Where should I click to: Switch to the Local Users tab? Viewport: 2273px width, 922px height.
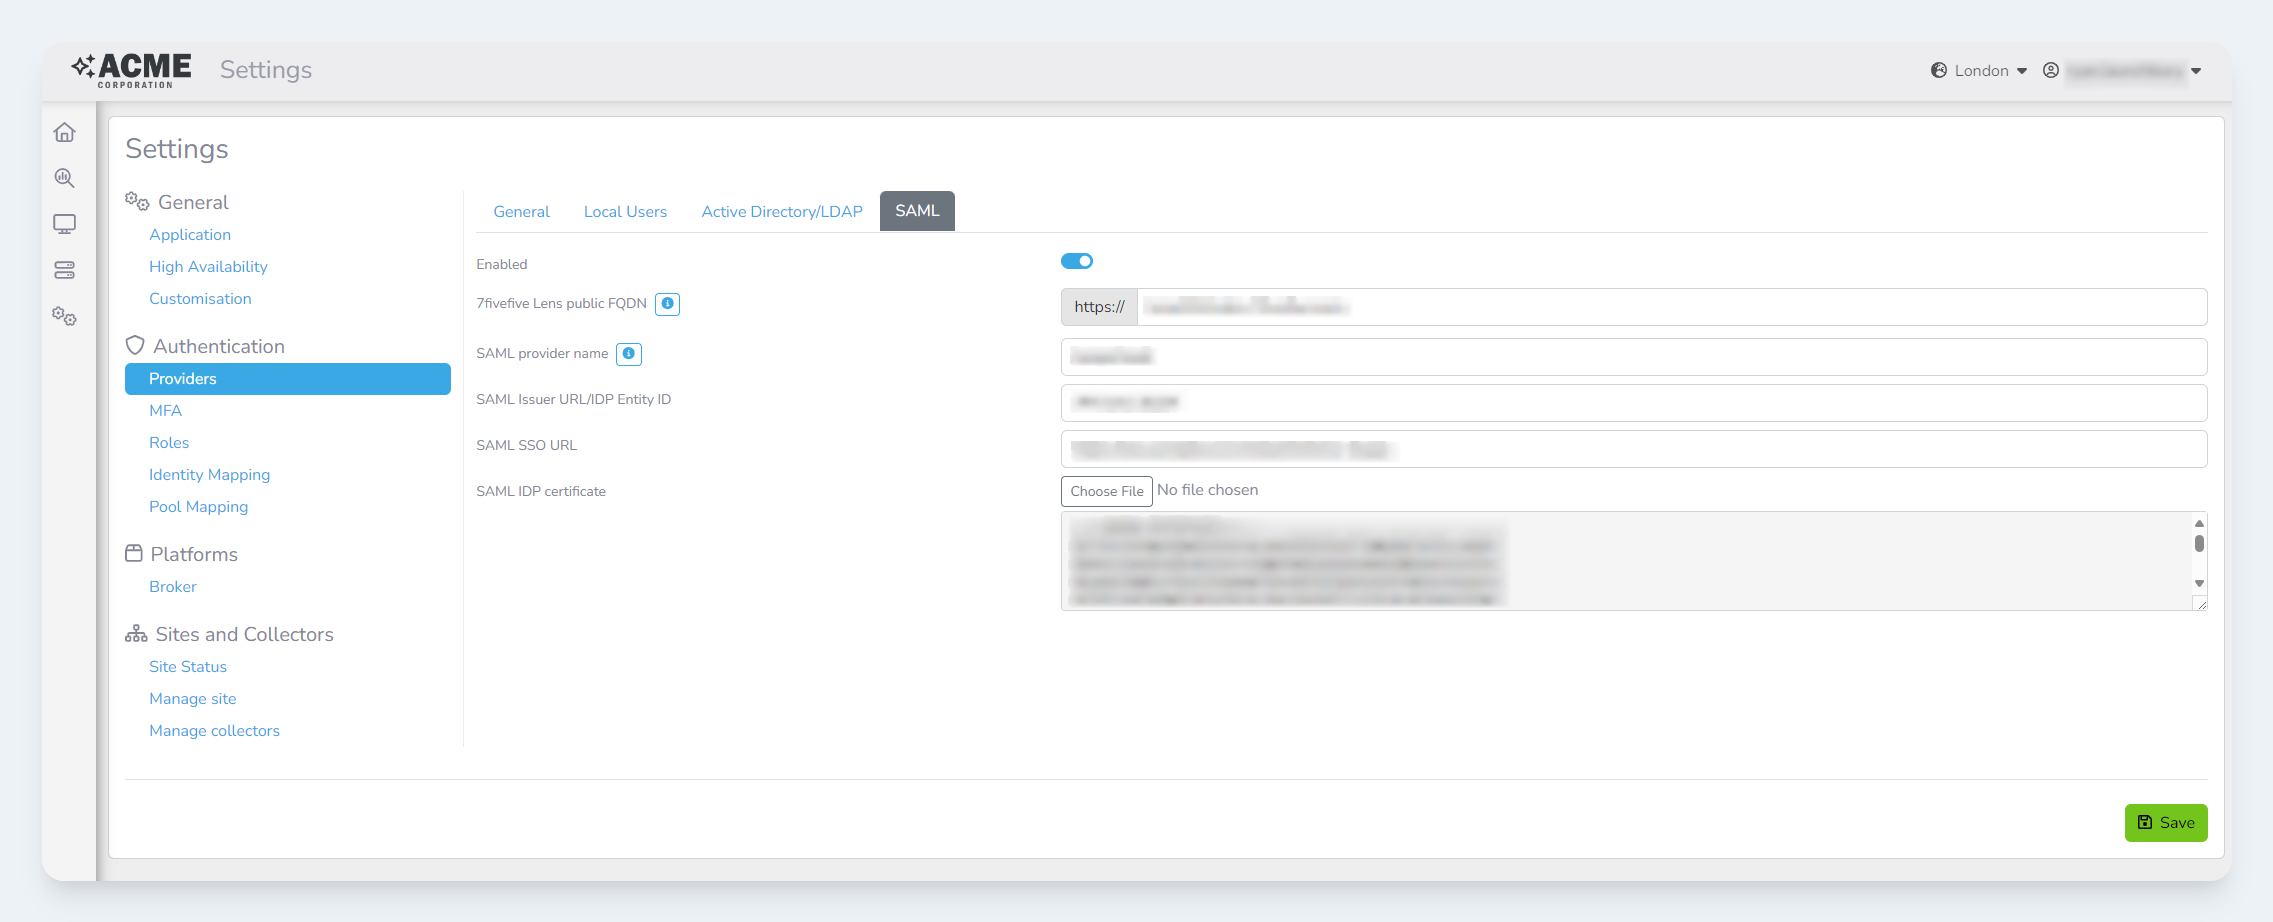[625, 212]
